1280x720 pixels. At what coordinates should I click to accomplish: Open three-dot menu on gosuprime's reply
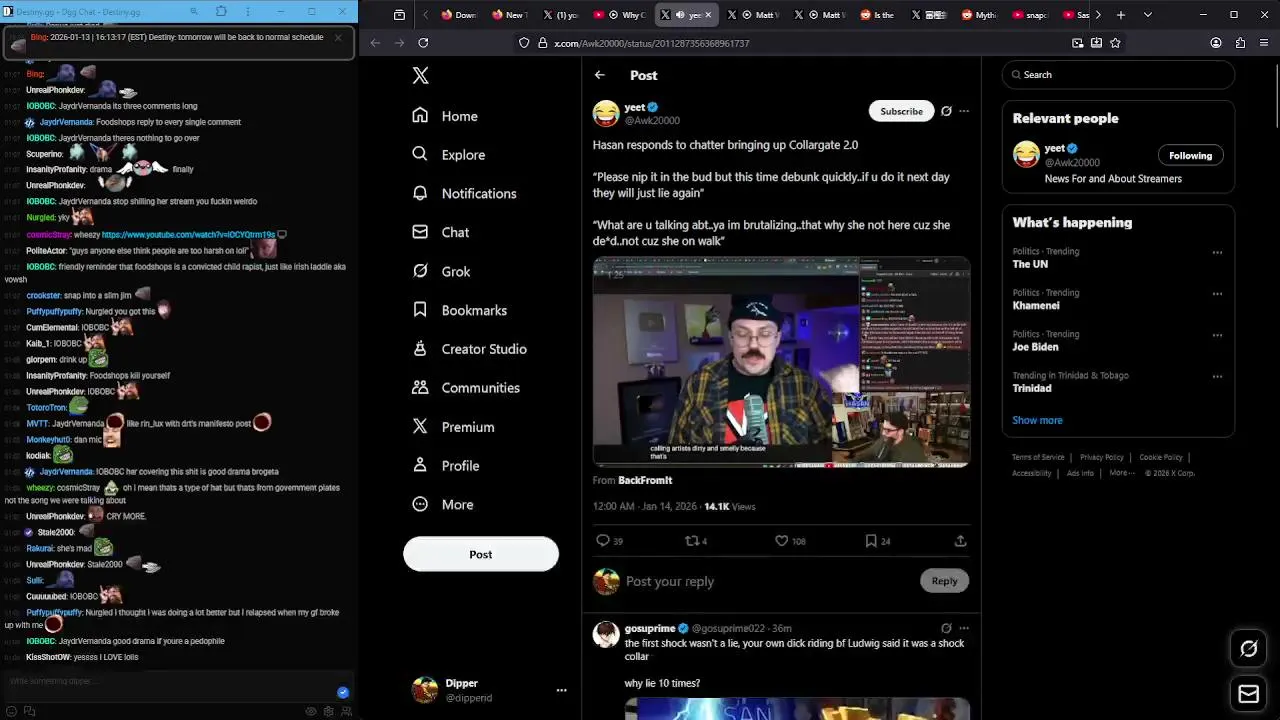[x=964, y=628]
